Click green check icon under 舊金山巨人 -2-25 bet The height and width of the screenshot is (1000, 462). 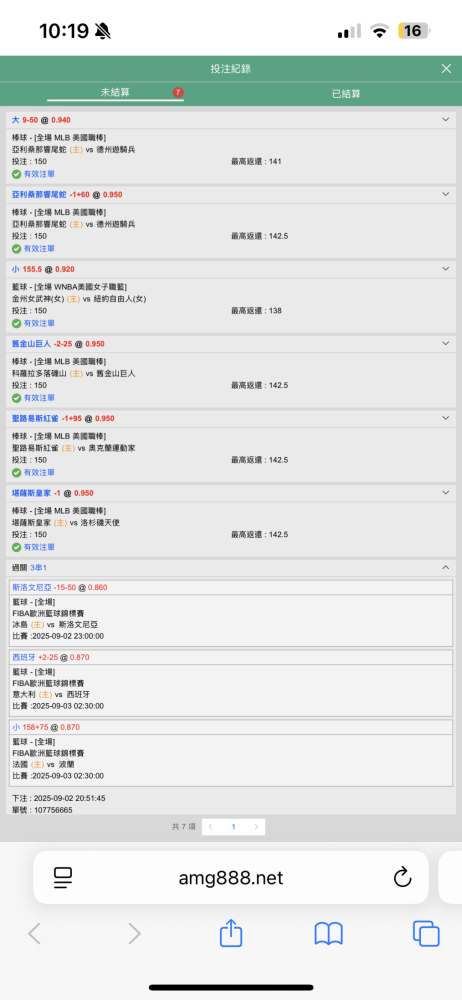(17, 397)
